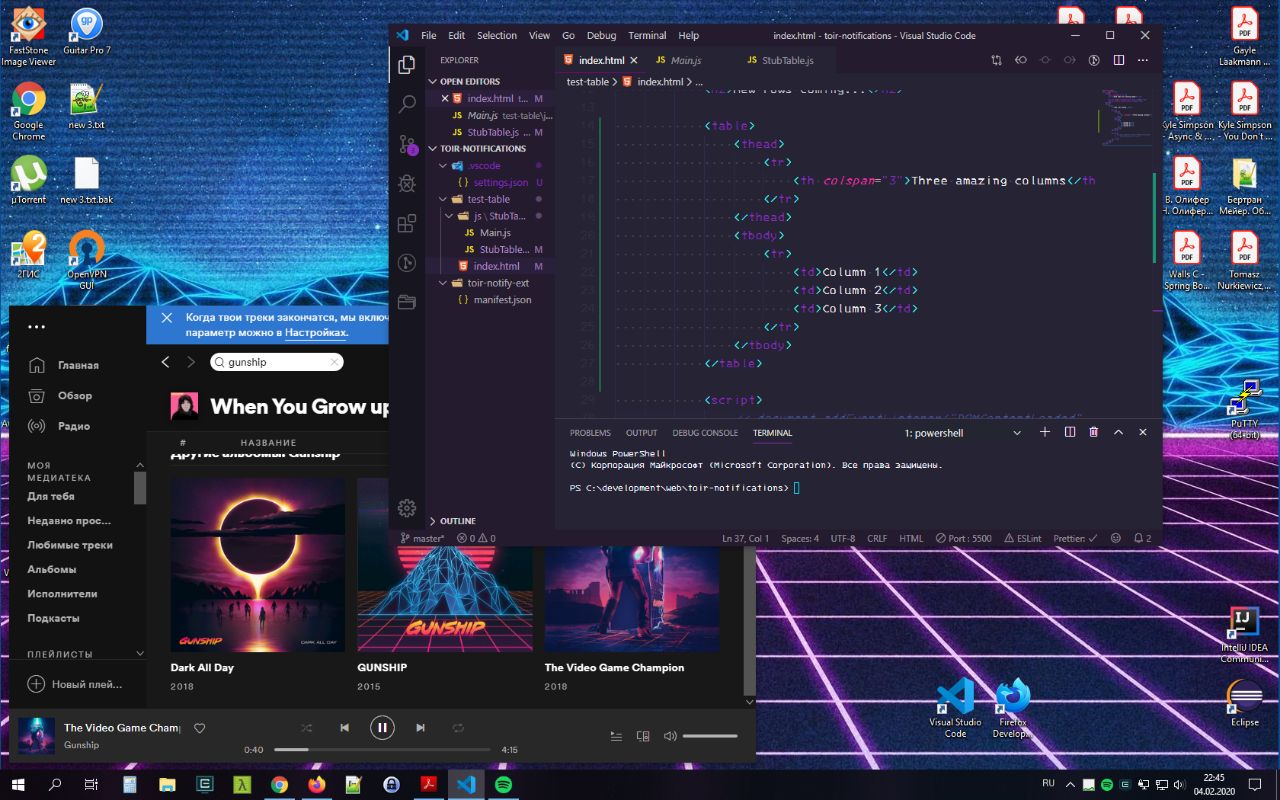Open the Spotify play queue
Image resolution: width=1280 pixels, height=800 pixels.
click(x=617, y=736)
